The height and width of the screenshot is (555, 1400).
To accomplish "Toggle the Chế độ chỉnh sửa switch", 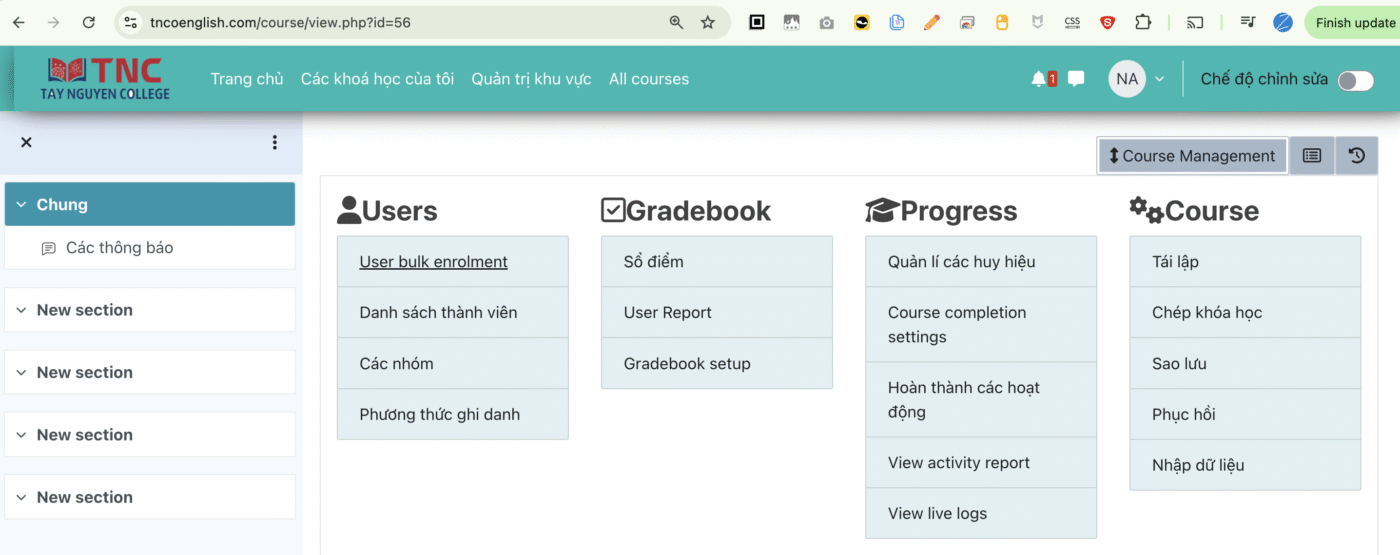I will [x=1355, y=80].
